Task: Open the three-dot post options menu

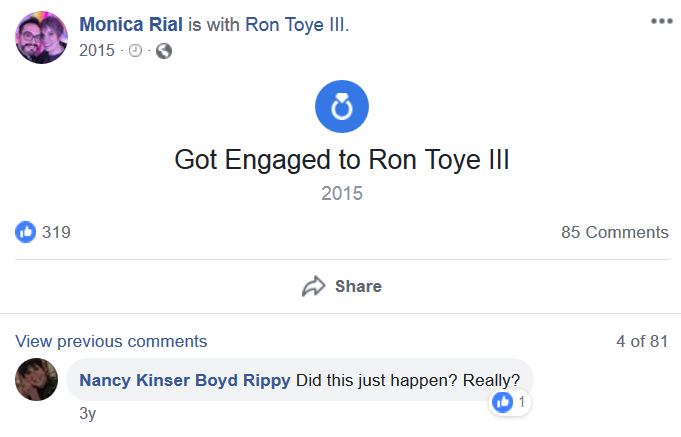Action: pos(661,21)
